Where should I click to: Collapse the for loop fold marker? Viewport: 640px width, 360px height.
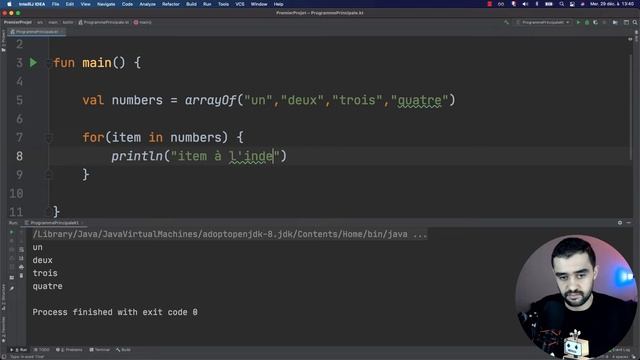(x=49, y=138)
